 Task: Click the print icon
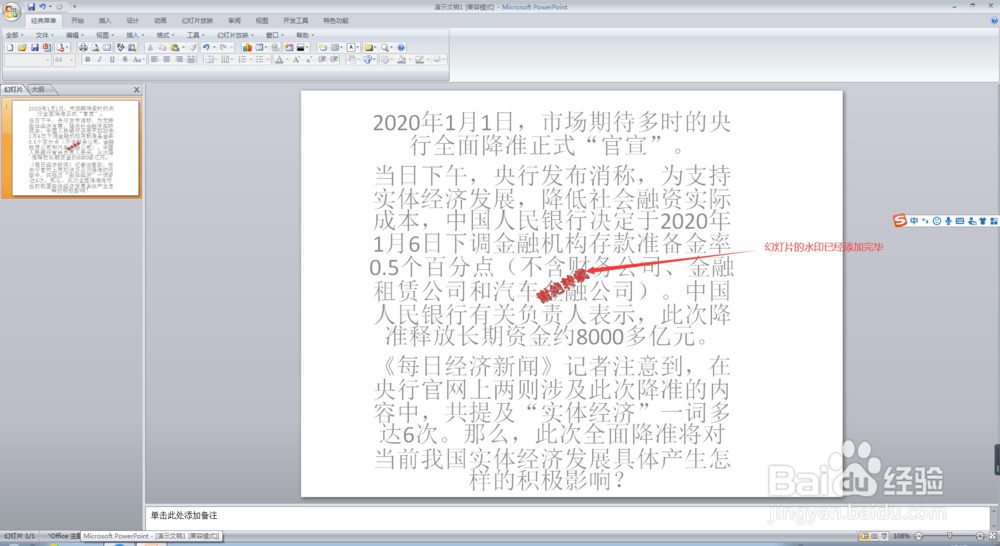83,47
